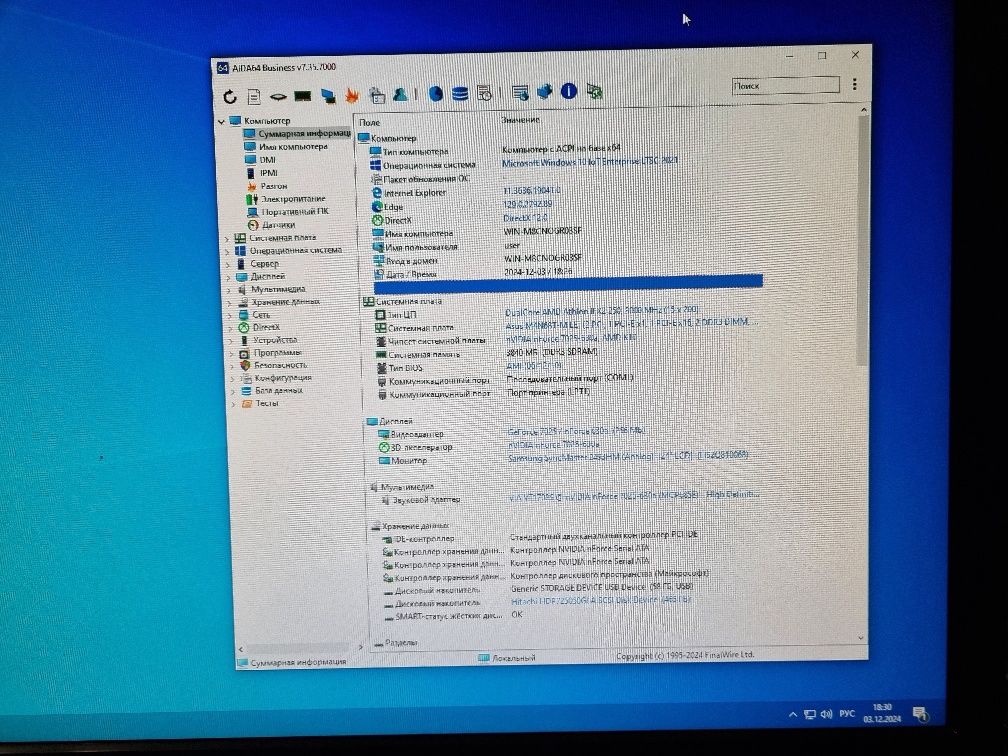Expand the Дисплей tree node

pos(229,277)
